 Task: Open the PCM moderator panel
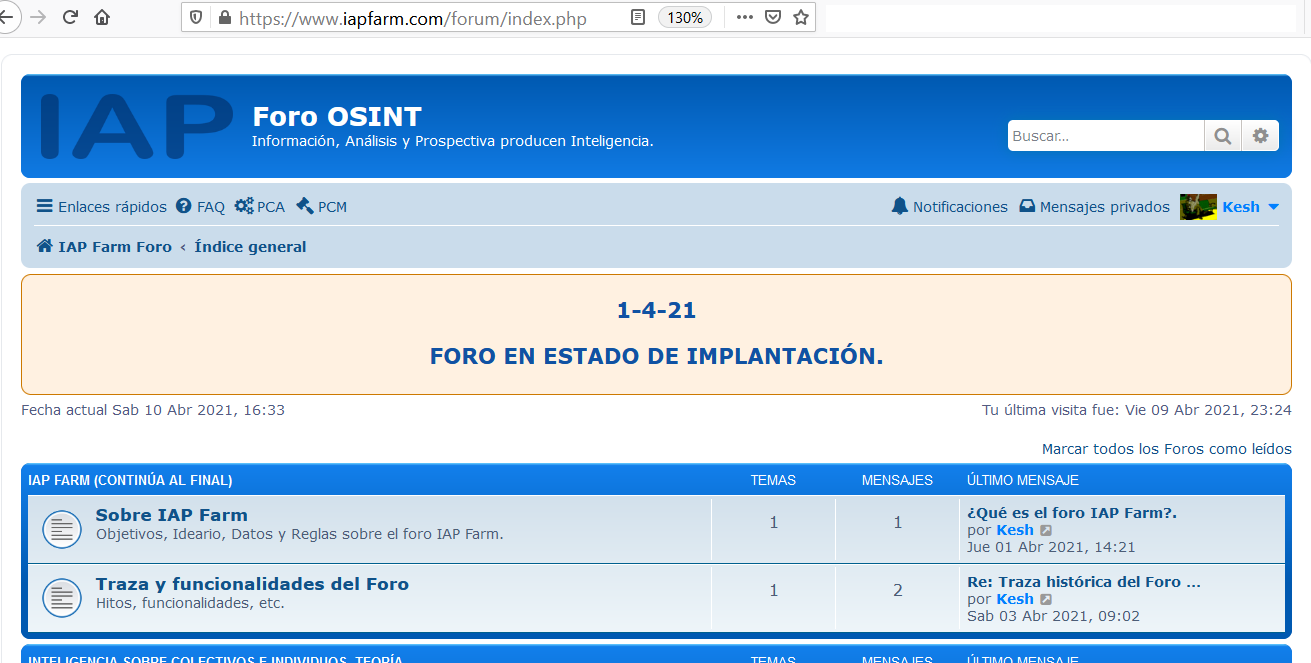click(x=322, y=207)
